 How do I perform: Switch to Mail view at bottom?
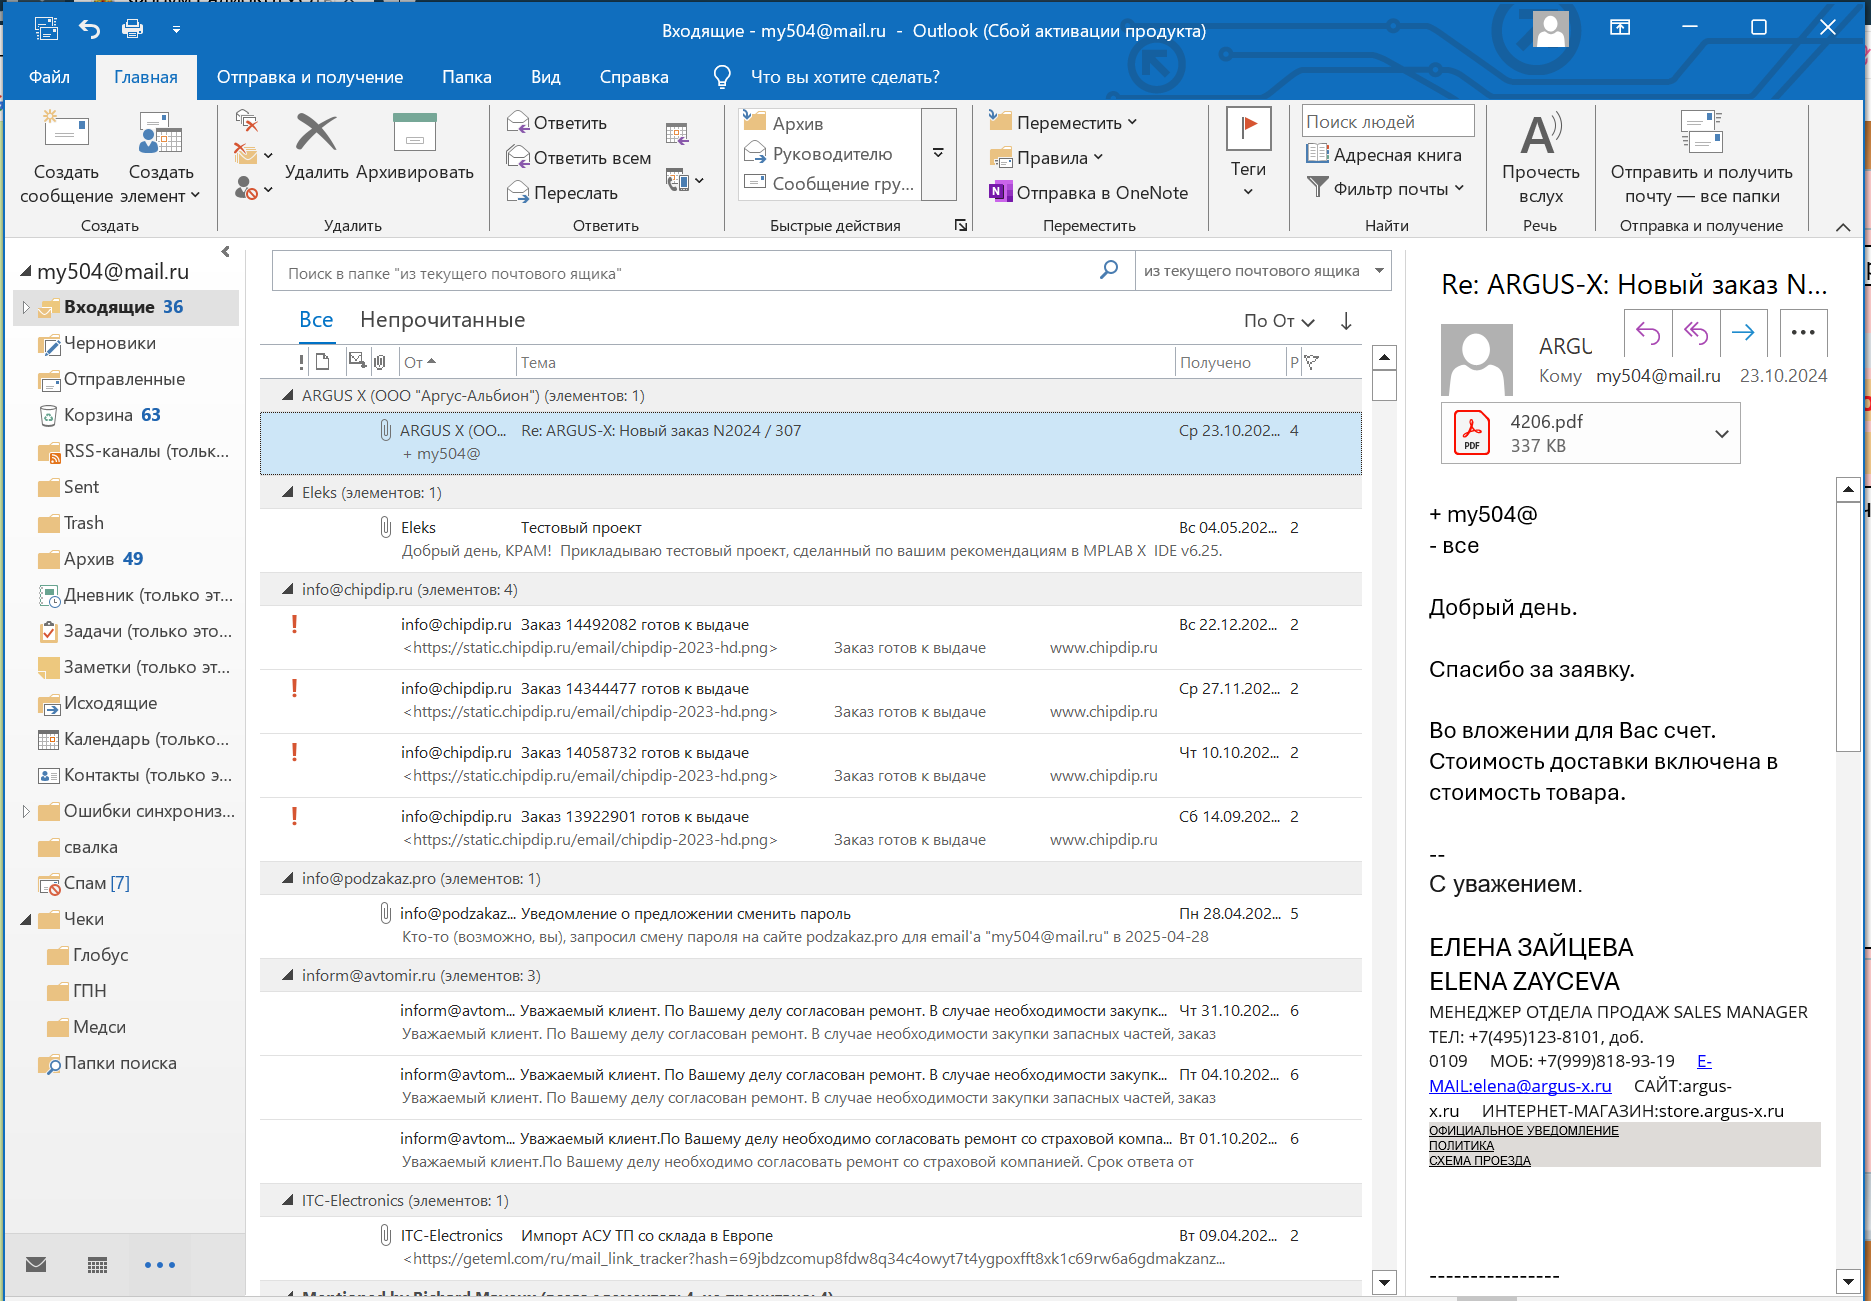click(x=36, y=1264)
